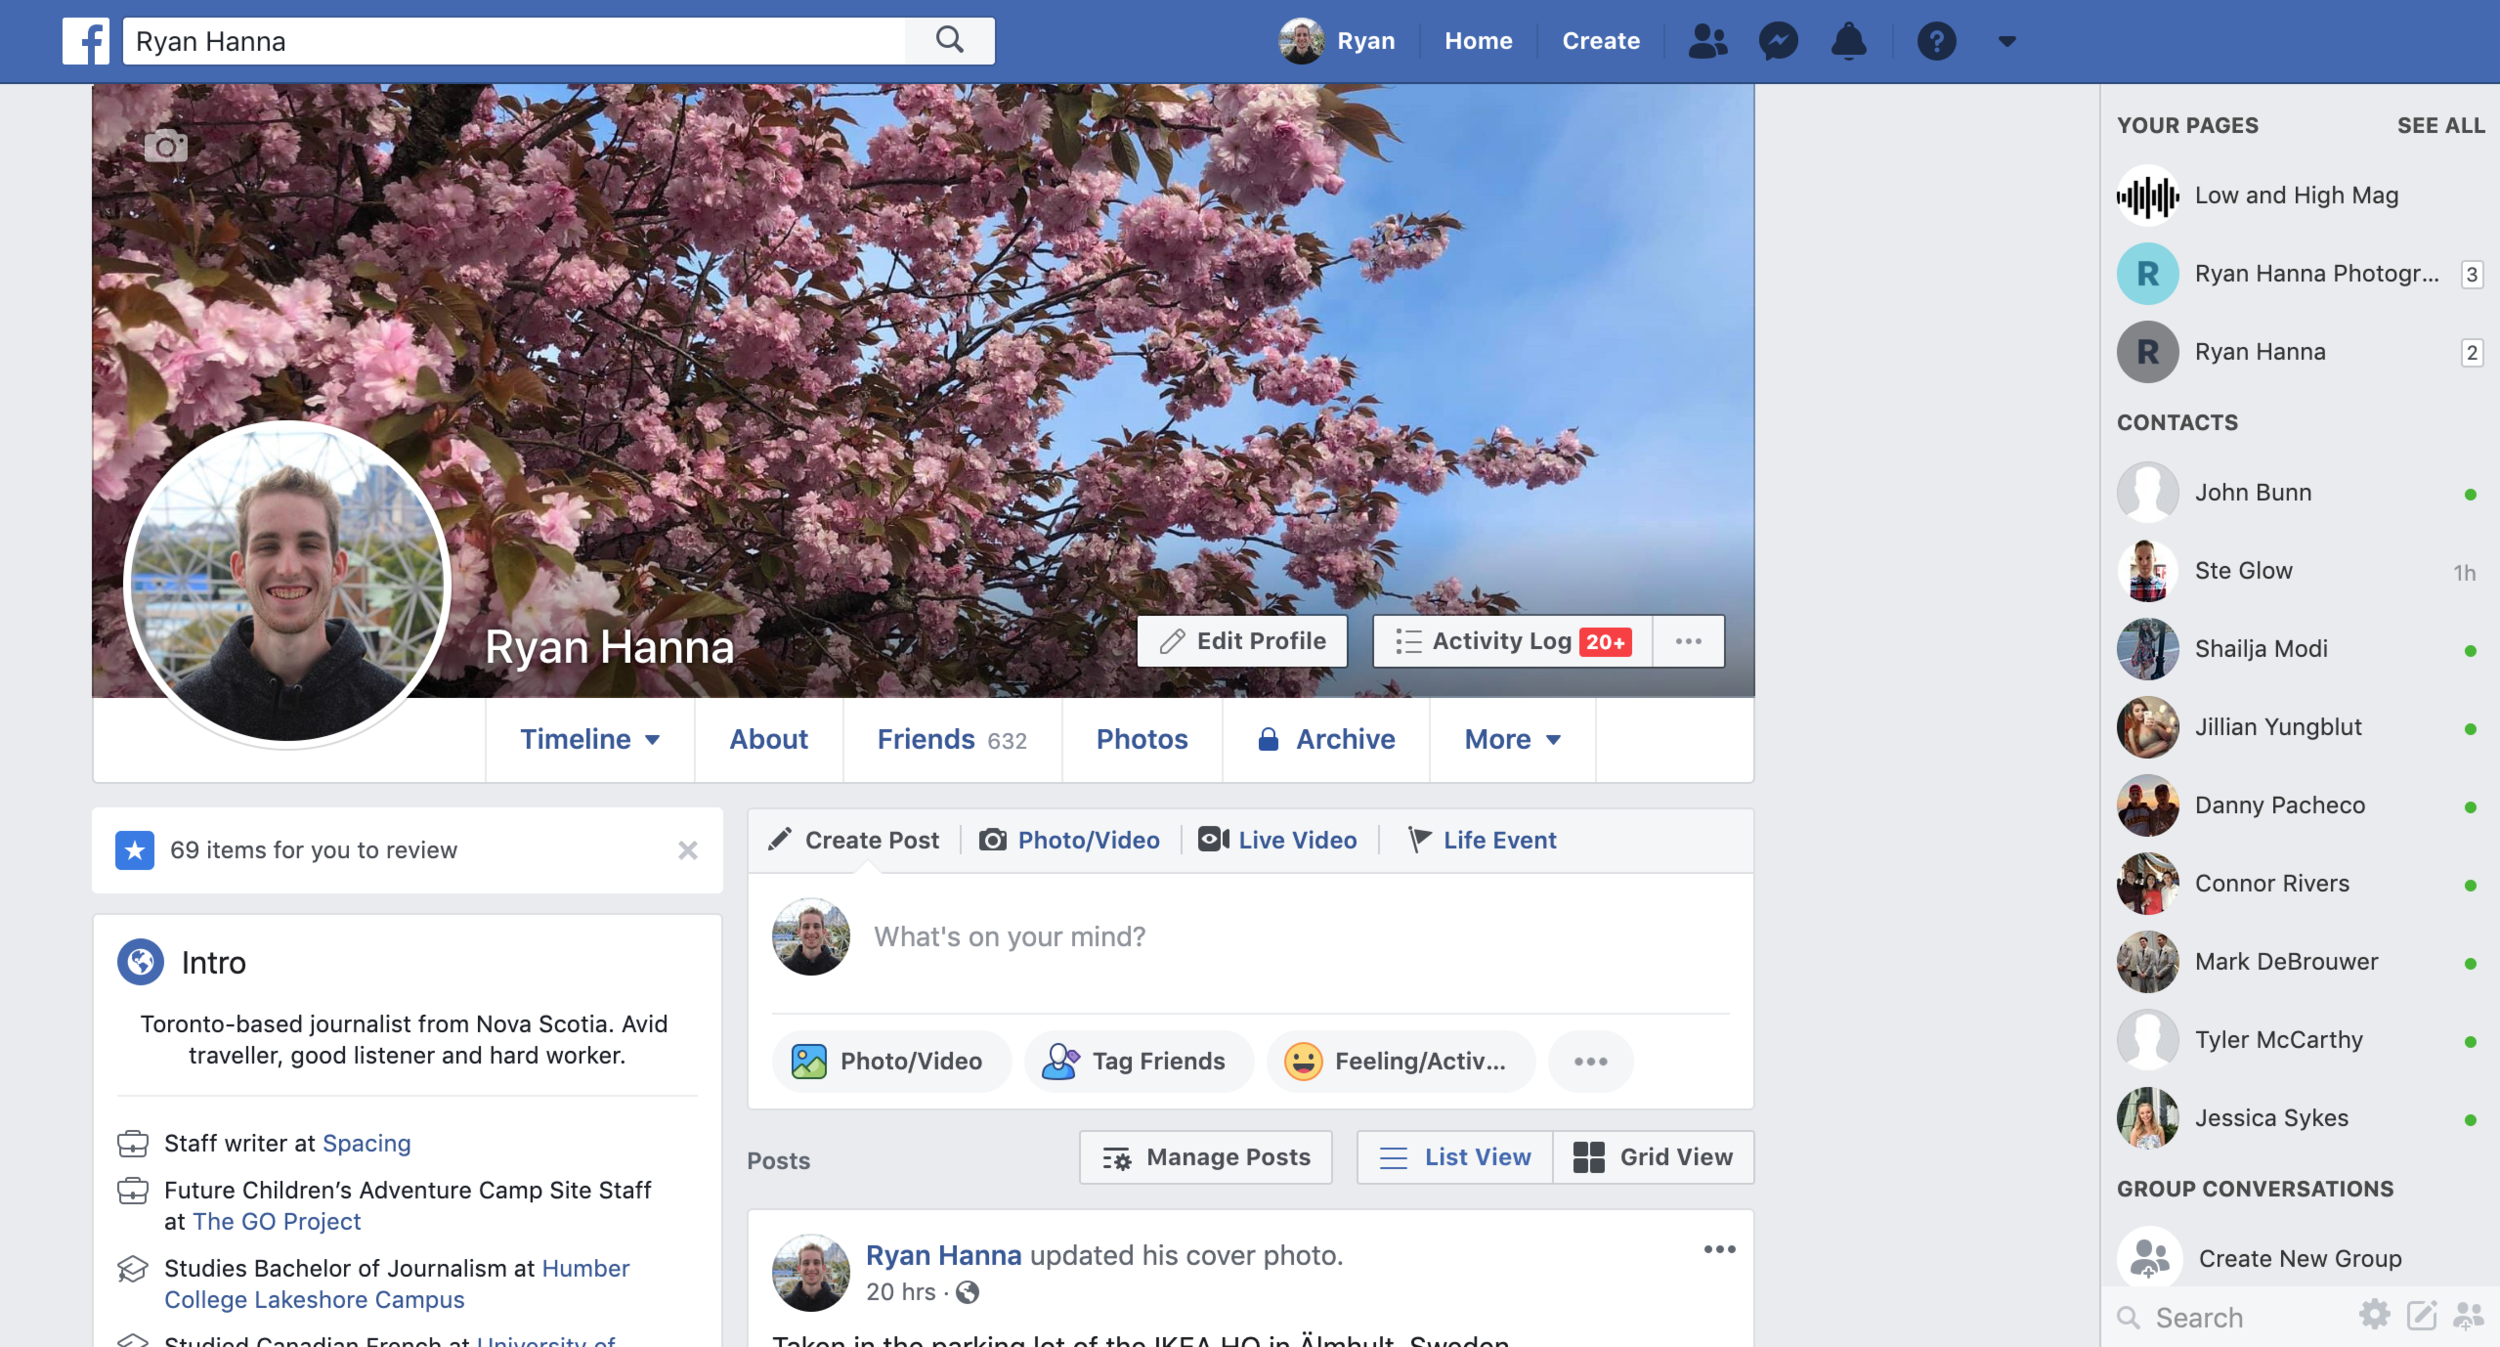The image size is (2500, 1347).
Task: Click the update cover photo camera icon
Action: [166, 146]
